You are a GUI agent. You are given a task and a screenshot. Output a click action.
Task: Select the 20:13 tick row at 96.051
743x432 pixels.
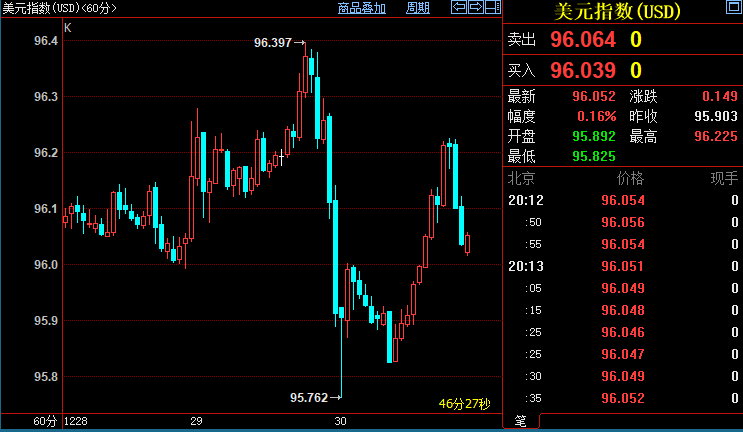(x=622, y=266)
